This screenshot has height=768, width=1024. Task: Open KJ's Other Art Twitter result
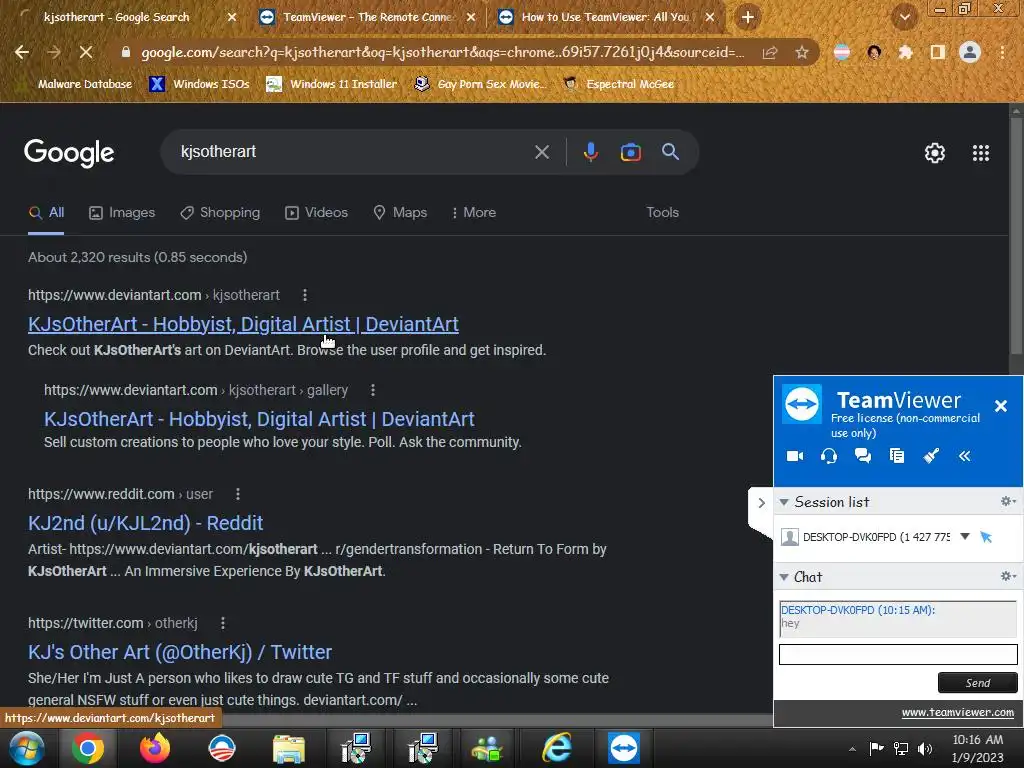pos(180,652)
